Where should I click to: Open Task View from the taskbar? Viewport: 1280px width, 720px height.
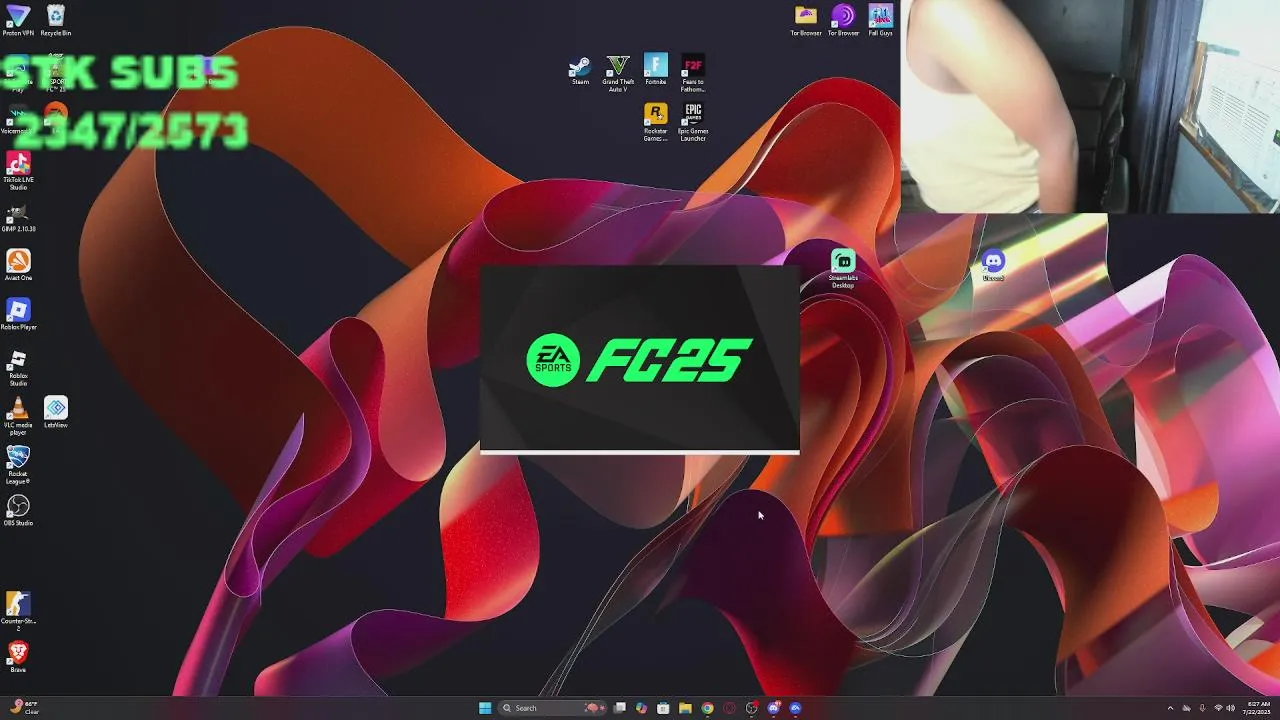(x=620, y=708)
